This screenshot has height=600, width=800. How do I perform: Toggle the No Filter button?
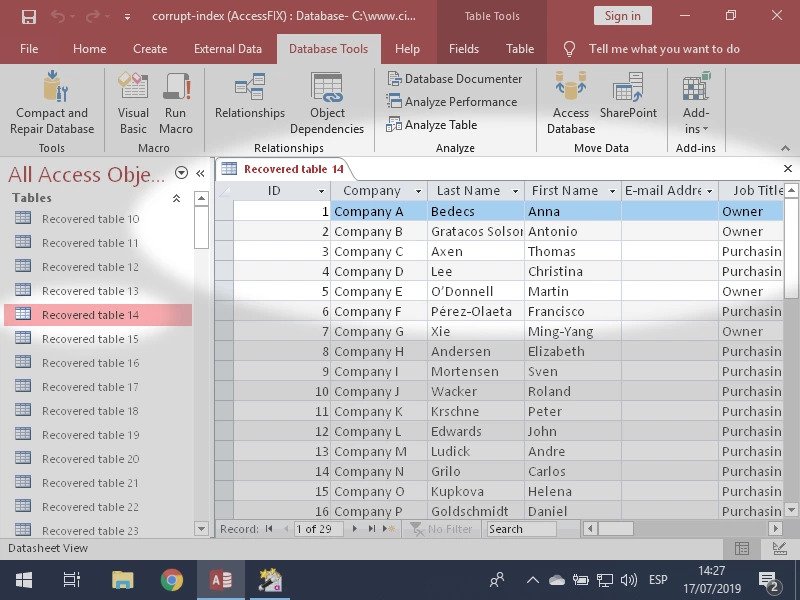(440, 528)
